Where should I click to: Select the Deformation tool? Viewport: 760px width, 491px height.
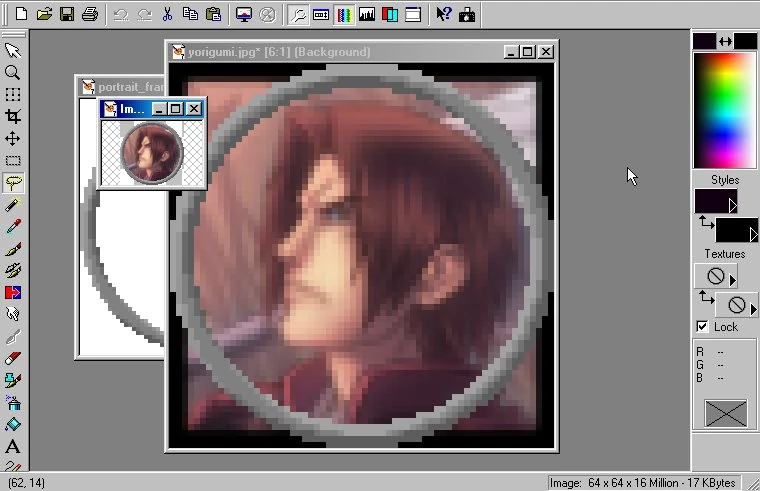pyautogui.click(x=13, y=94)
